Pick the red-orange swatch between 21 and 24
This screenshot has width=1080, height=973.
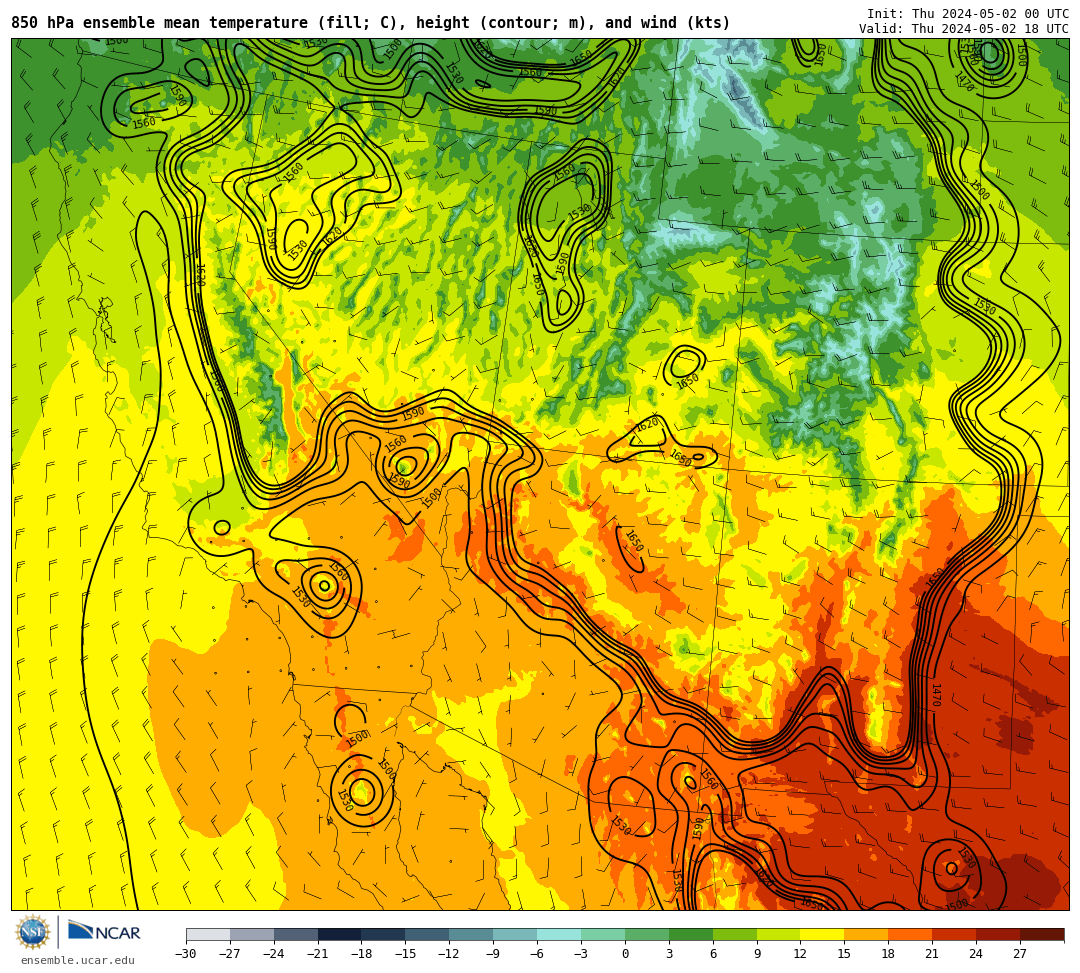point(955,934)
